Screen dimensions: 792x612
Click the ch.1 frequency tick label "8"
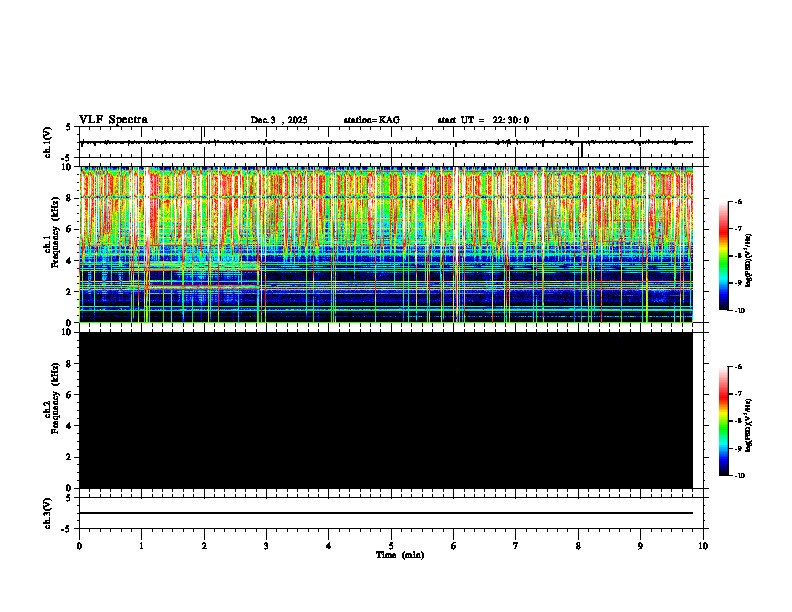(x=70, y=198)
